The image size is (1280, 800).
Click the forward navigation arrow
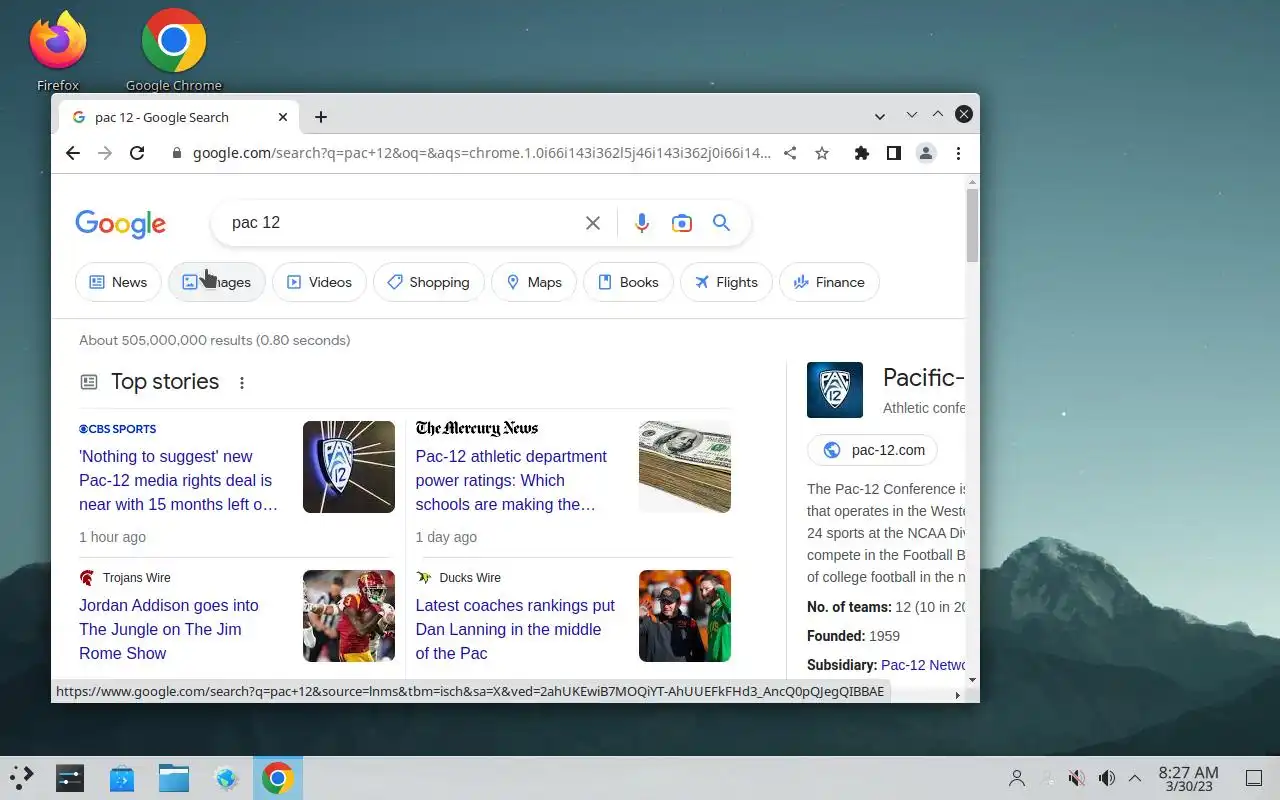(x=105, y=153)
